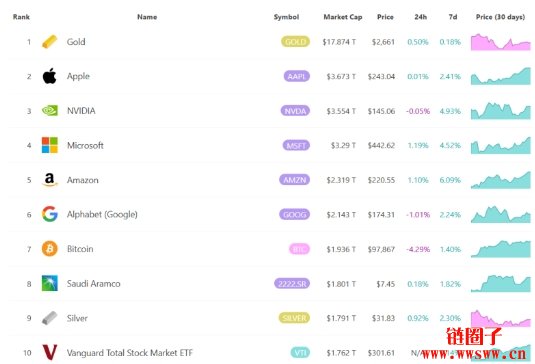
Task: Open Saudi Aramco 30-day price chart
Action: click(x=501, y=283)
